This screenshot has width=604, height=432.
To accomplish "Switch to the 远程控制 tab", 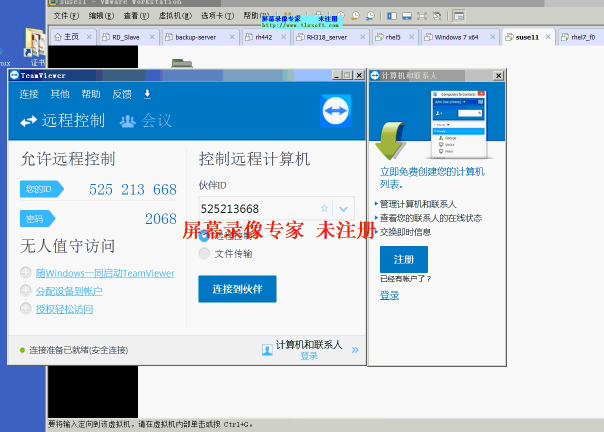I will [62, 121].
